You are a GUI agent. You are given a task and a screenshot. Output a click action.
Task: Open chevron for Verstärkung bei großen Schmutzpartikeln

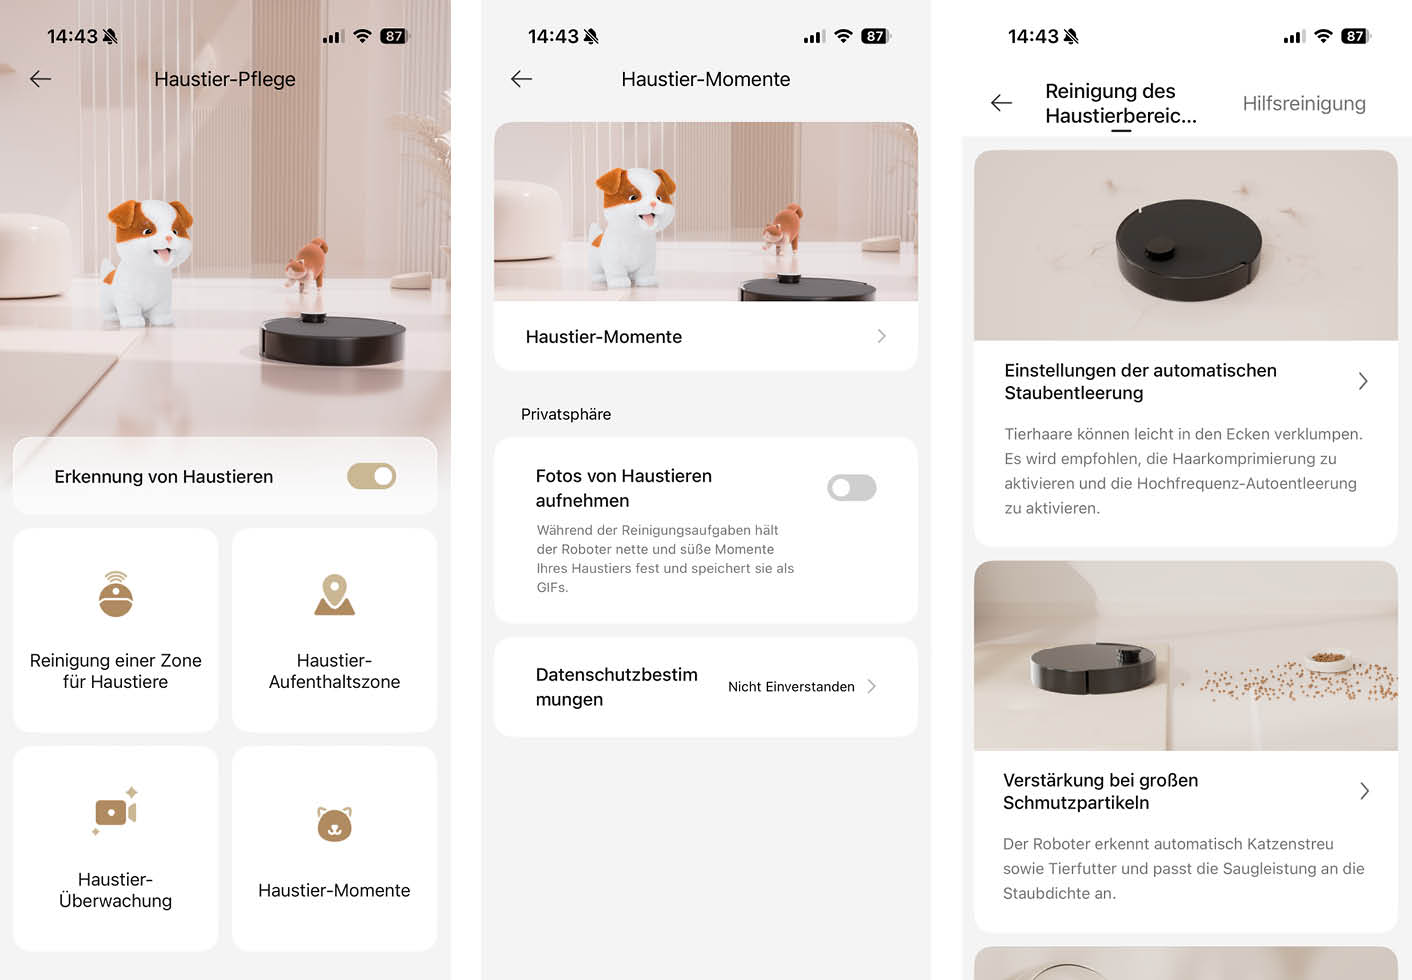[1364, 791]
